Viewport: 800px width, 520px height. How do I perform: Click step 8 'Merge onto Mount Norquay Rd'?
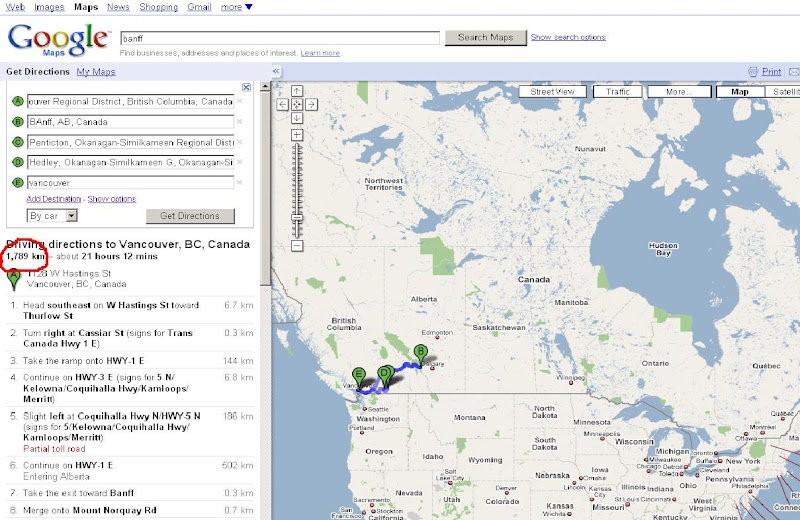[x=131, y=510]
